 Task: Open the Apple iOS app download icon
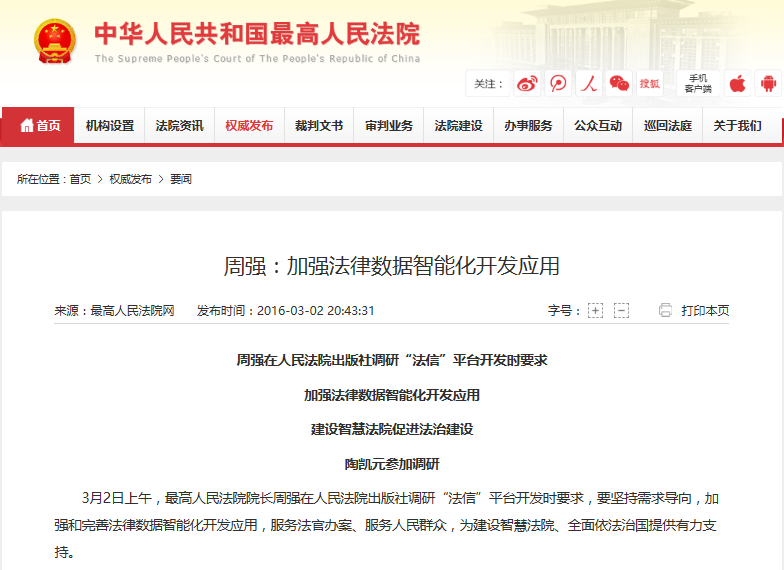738,83
